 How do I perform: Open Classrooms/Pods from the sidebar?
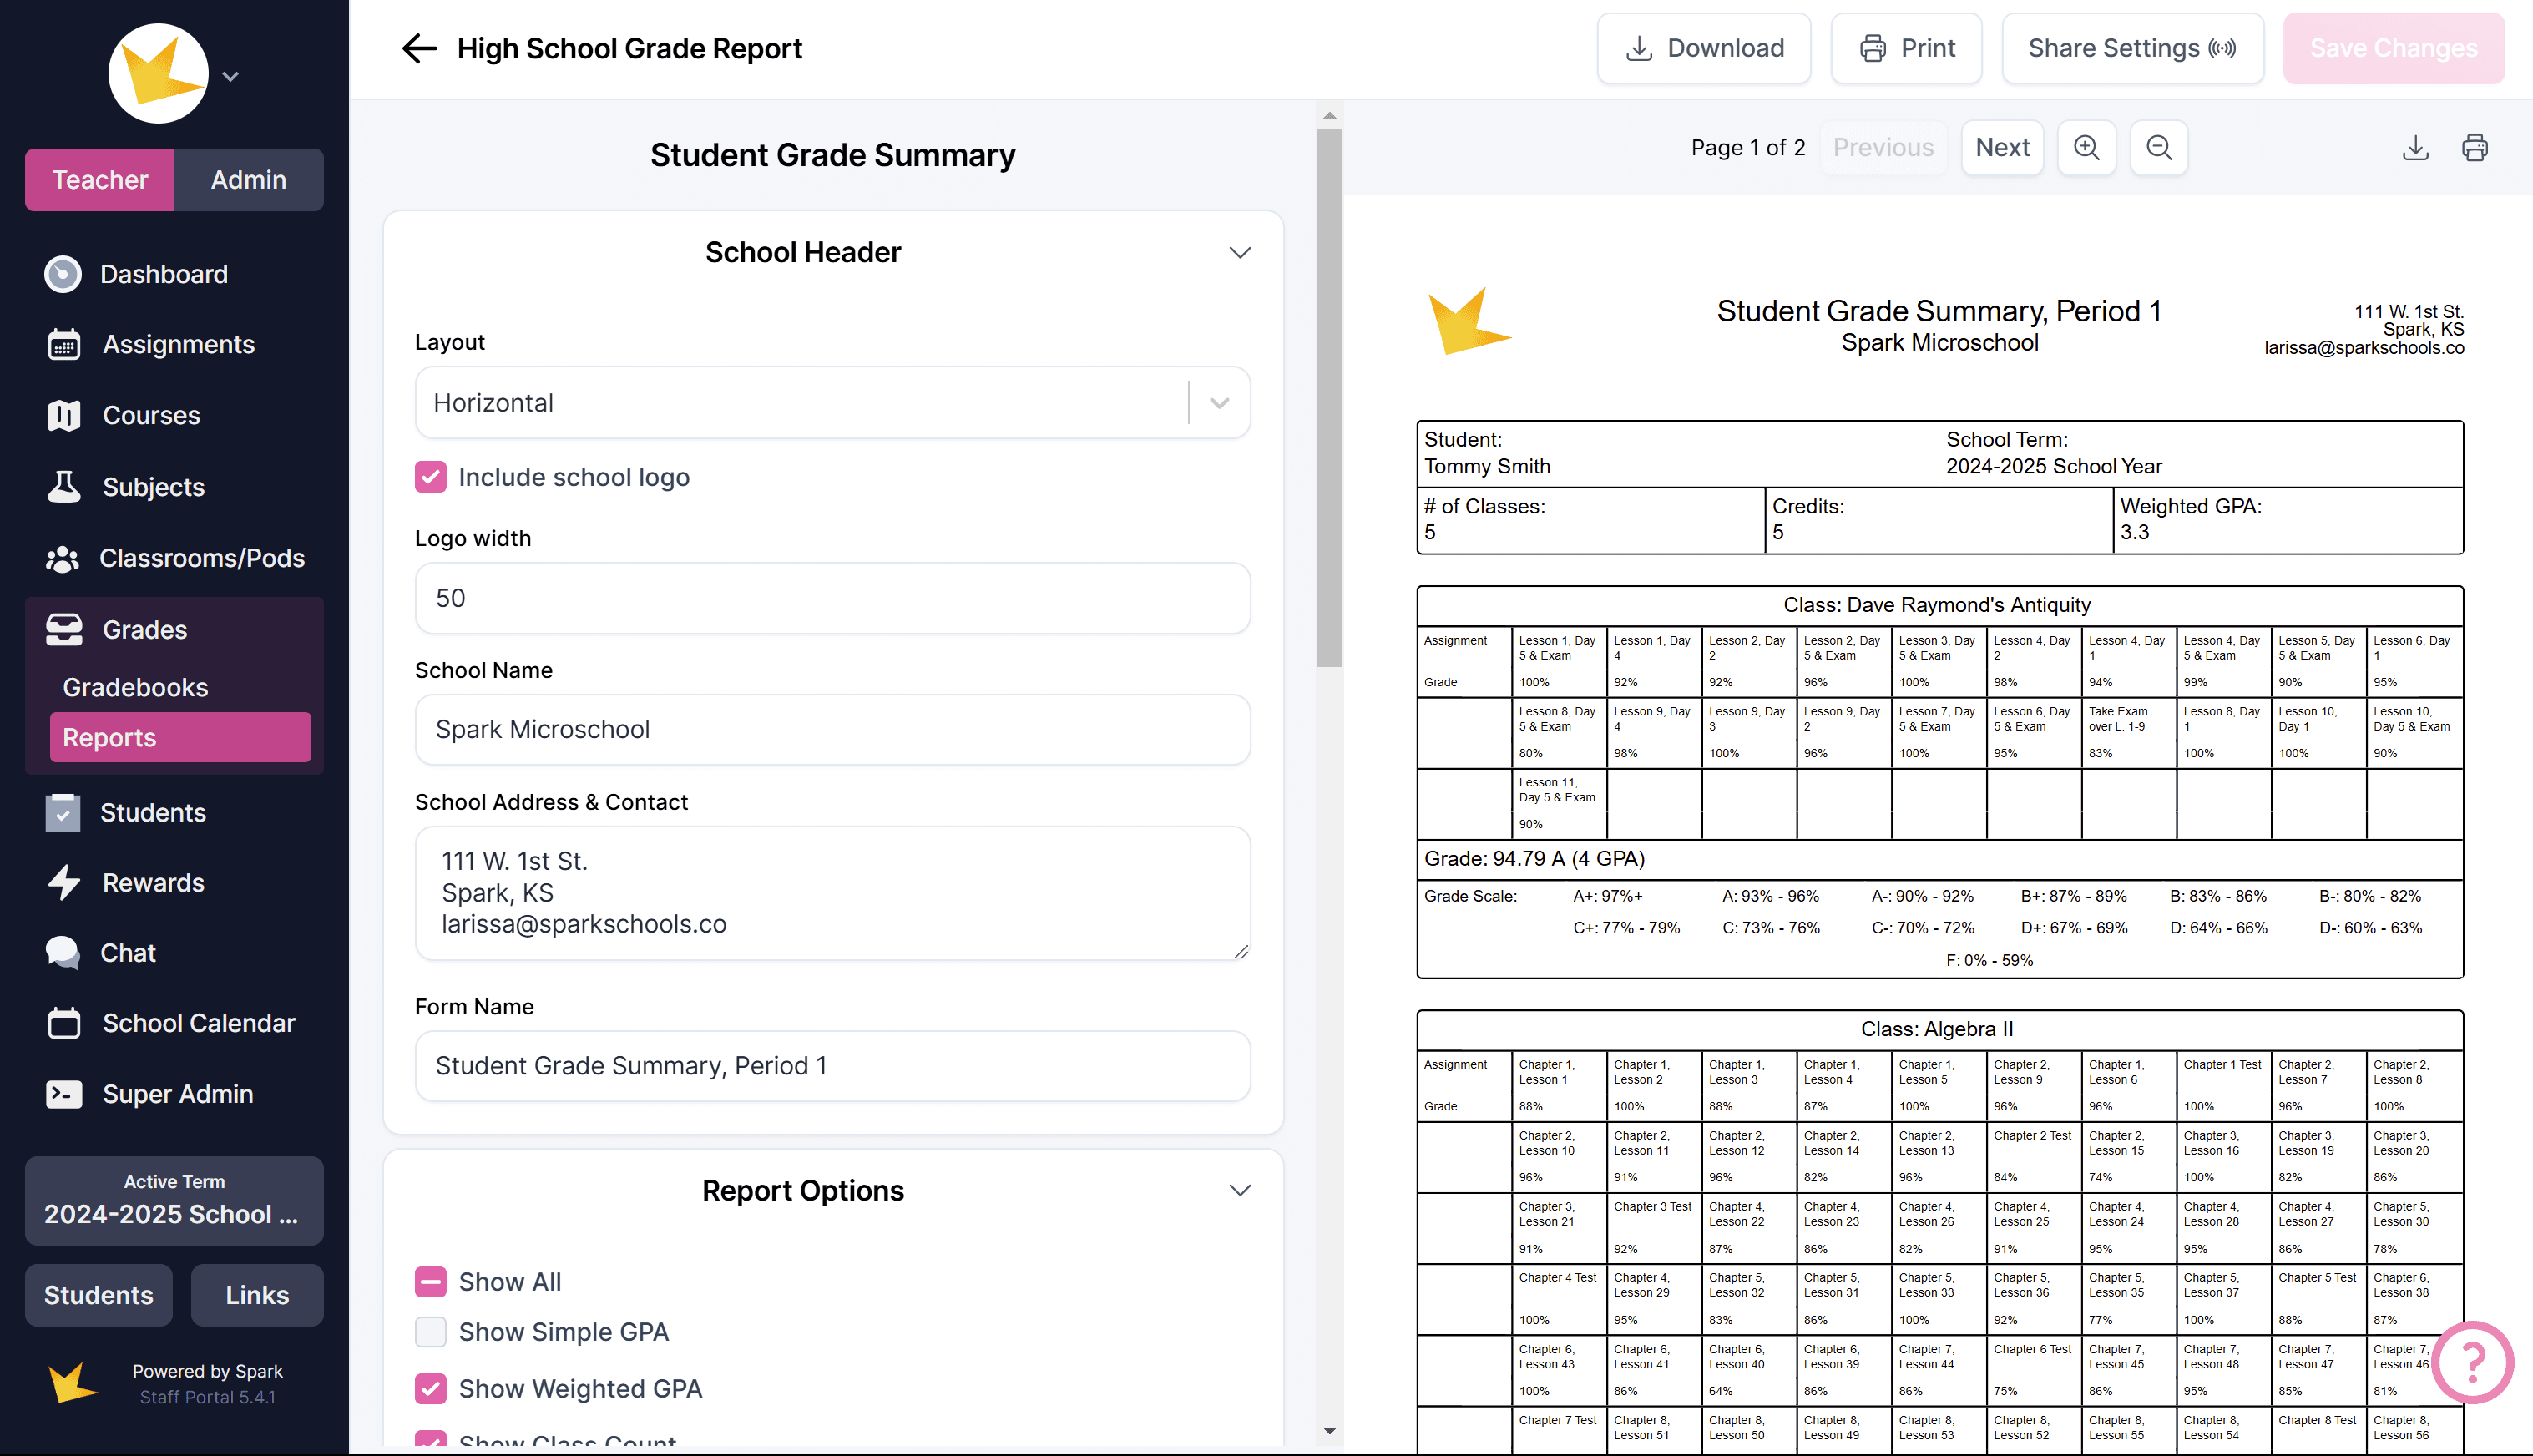click(x=202, y=558)
